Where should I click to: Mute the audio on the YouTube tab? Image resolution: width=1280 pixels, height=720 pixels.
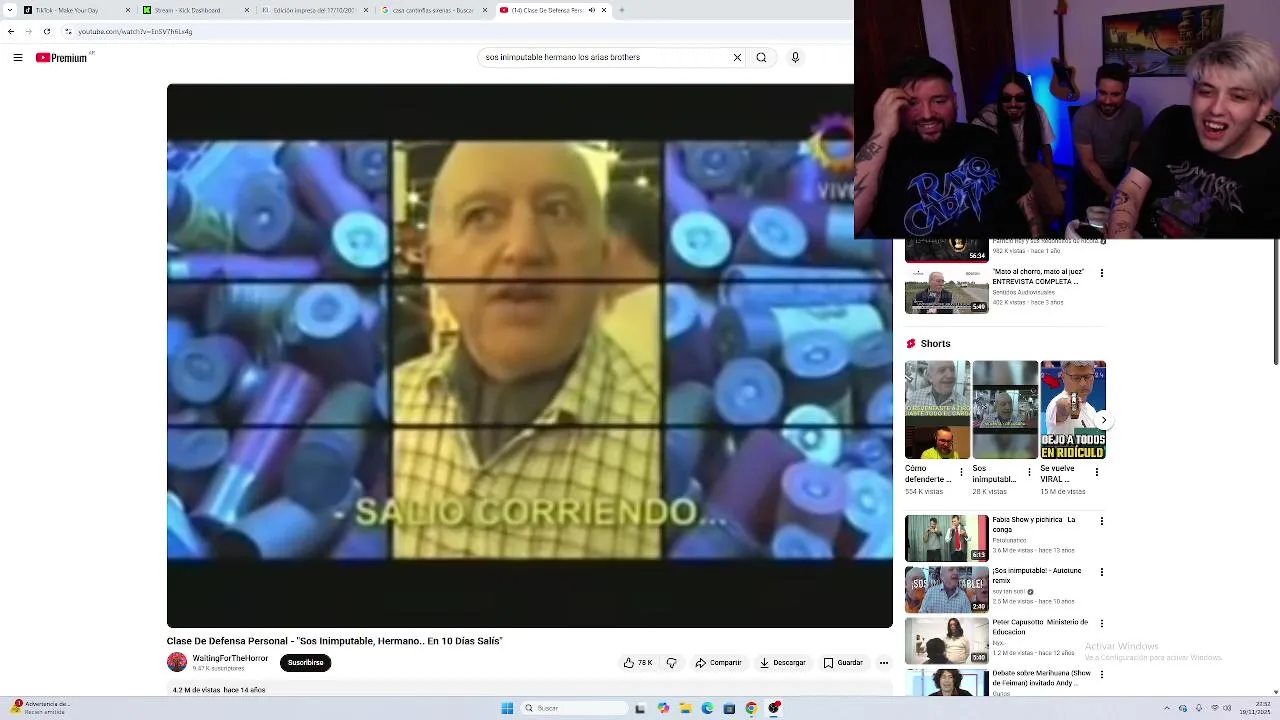591,10
